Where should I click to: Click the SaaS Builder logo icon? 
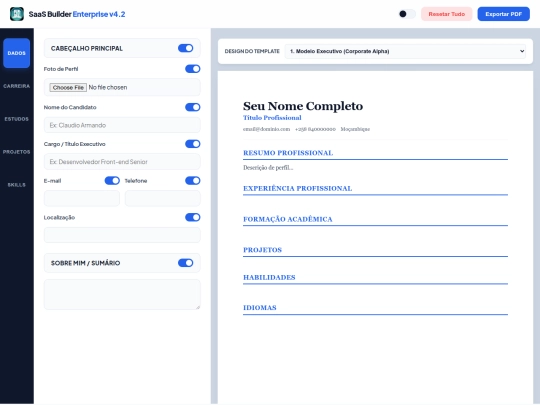pyautogui.click(x=17, y=14)
